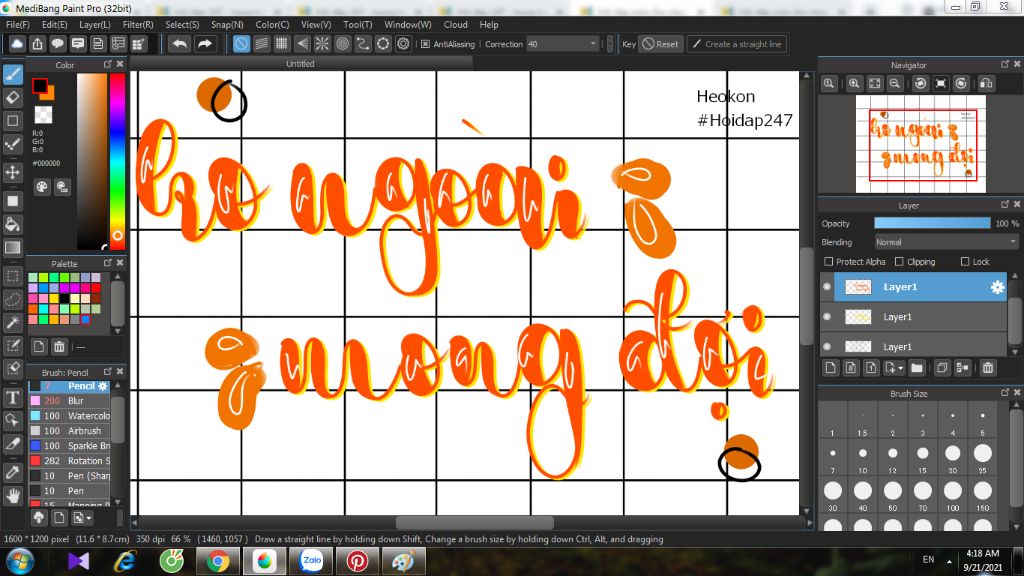The width and height of the screenshot is (1024, 576).
Task: Enable parallel lines snap
Action: tap(261, 44)
